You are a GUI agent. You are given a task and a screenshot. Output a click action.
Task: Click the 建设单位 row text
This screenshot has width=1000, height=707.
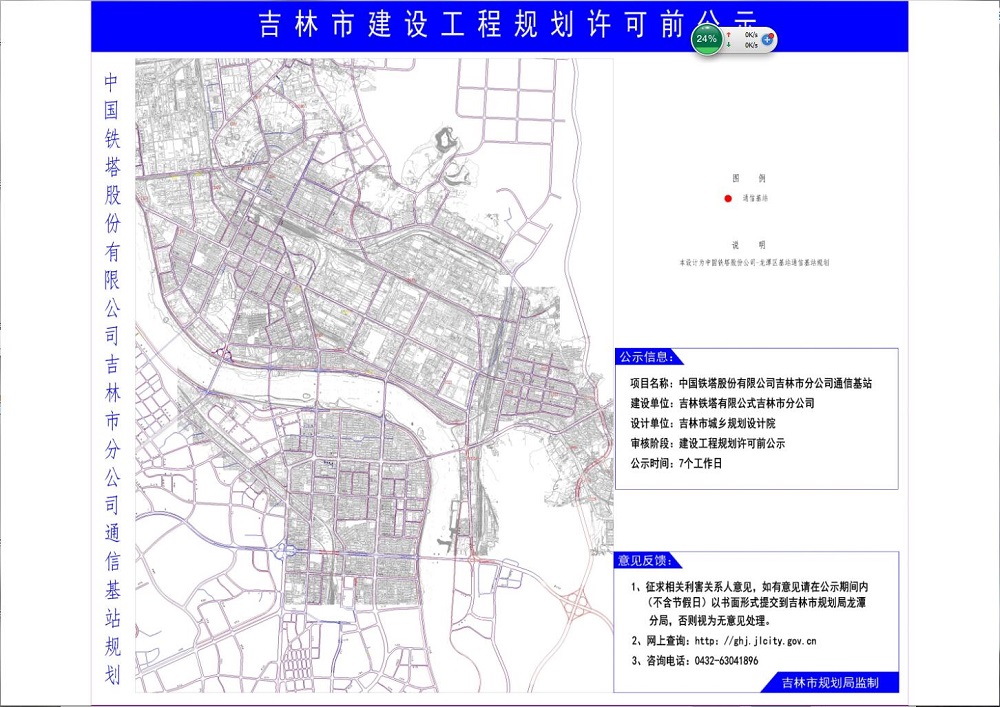[x=723, y=403]
